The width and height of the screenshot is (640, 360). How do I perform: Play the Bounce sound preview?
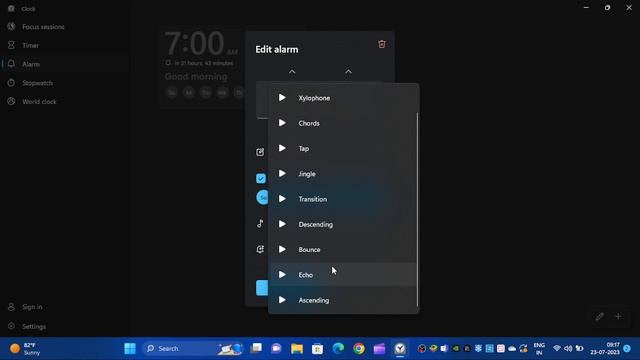(282, 249)
